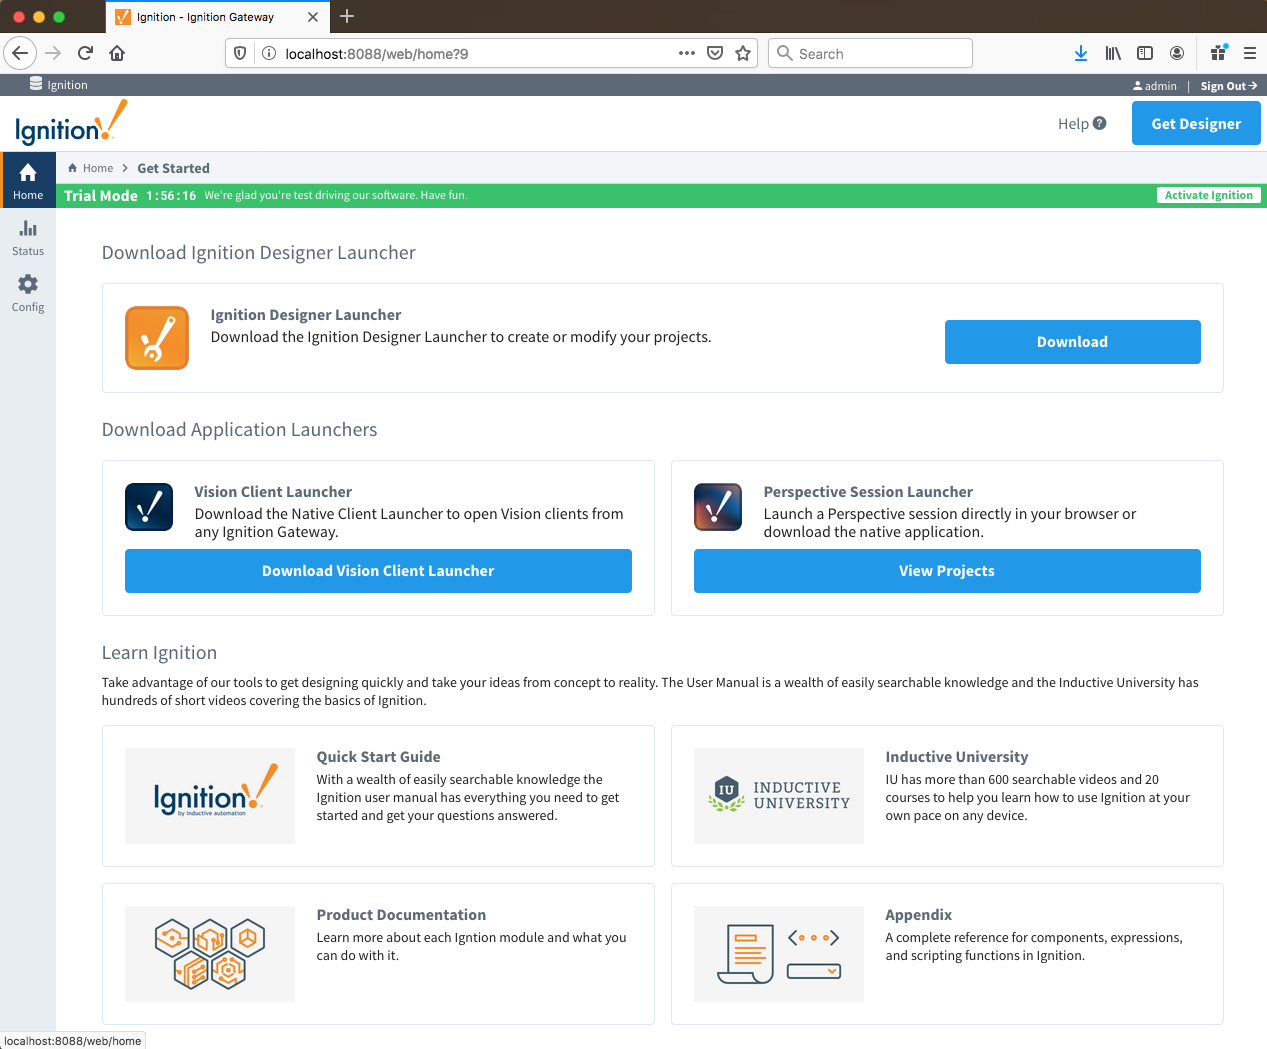Click the browser forward arrow
The image size is (1267, 1049).
click(53, 53)
